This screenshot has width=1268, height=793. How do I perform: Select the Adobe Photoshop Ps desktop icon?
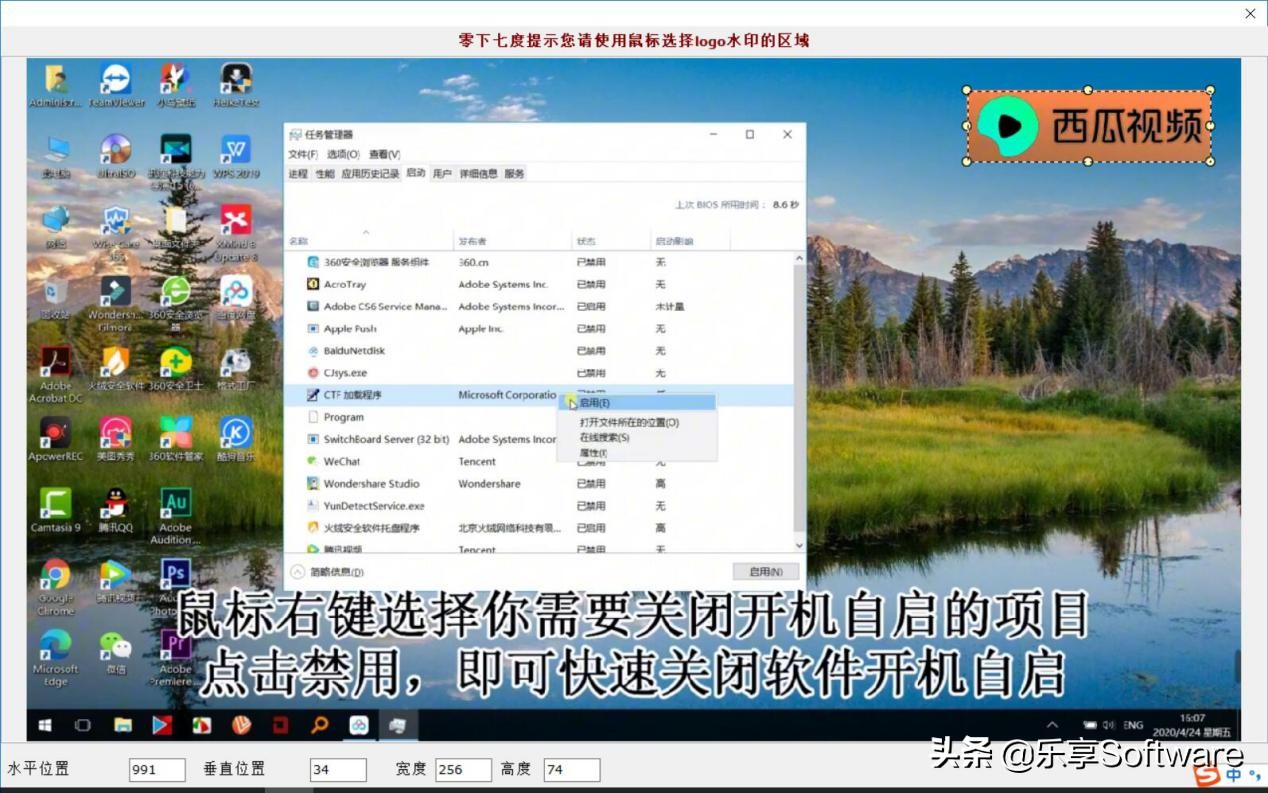tap(175, 586)
